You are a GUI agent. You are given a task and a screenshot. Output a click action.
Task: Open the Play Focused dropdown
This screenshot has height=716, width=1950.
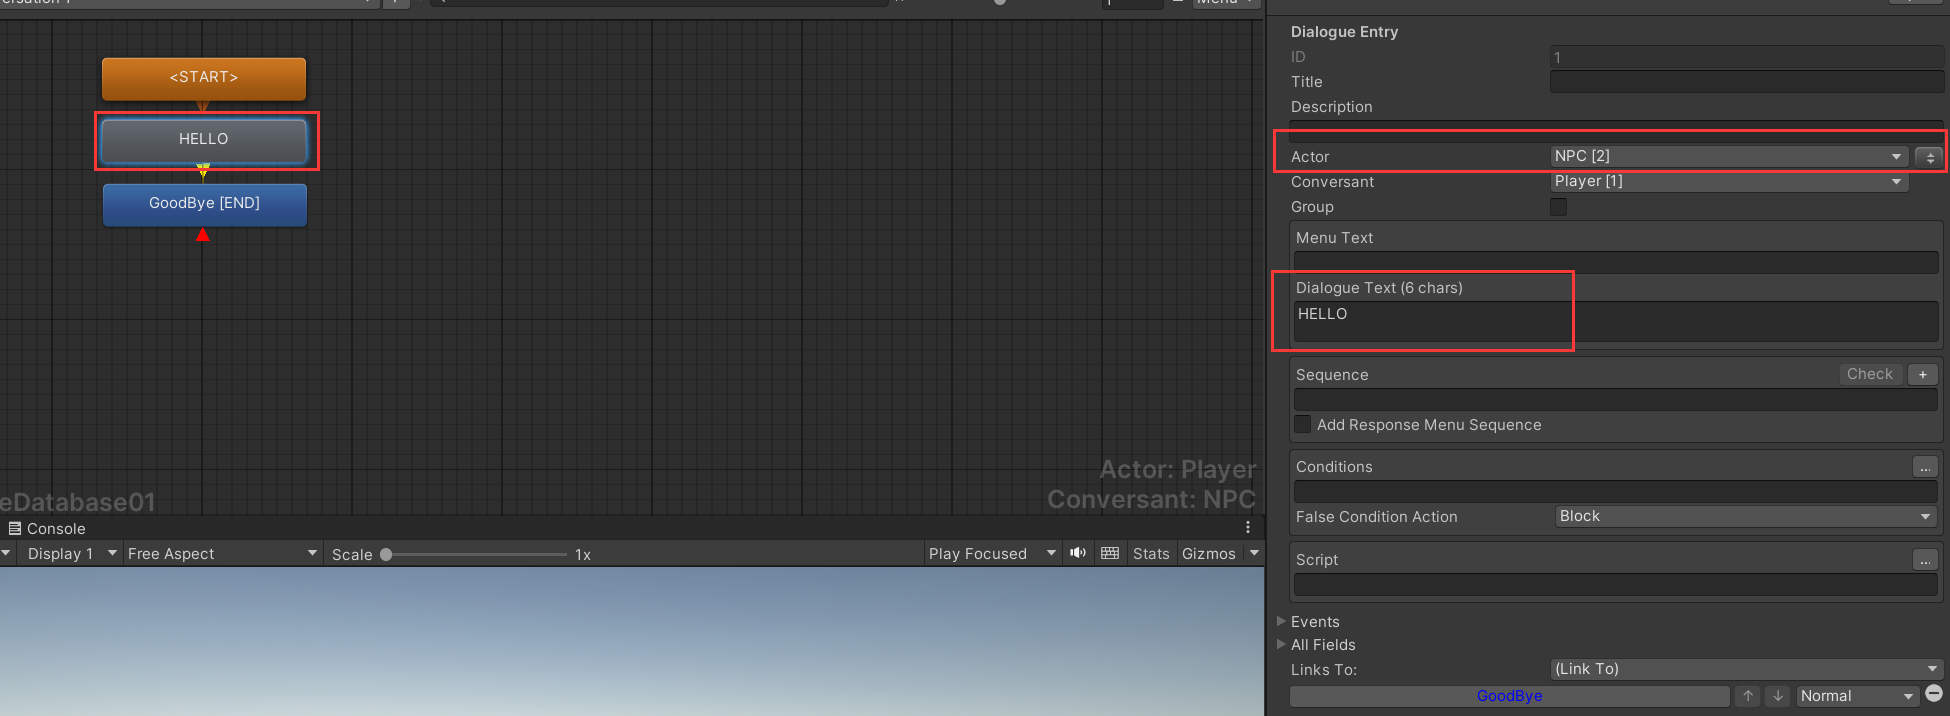992,554
